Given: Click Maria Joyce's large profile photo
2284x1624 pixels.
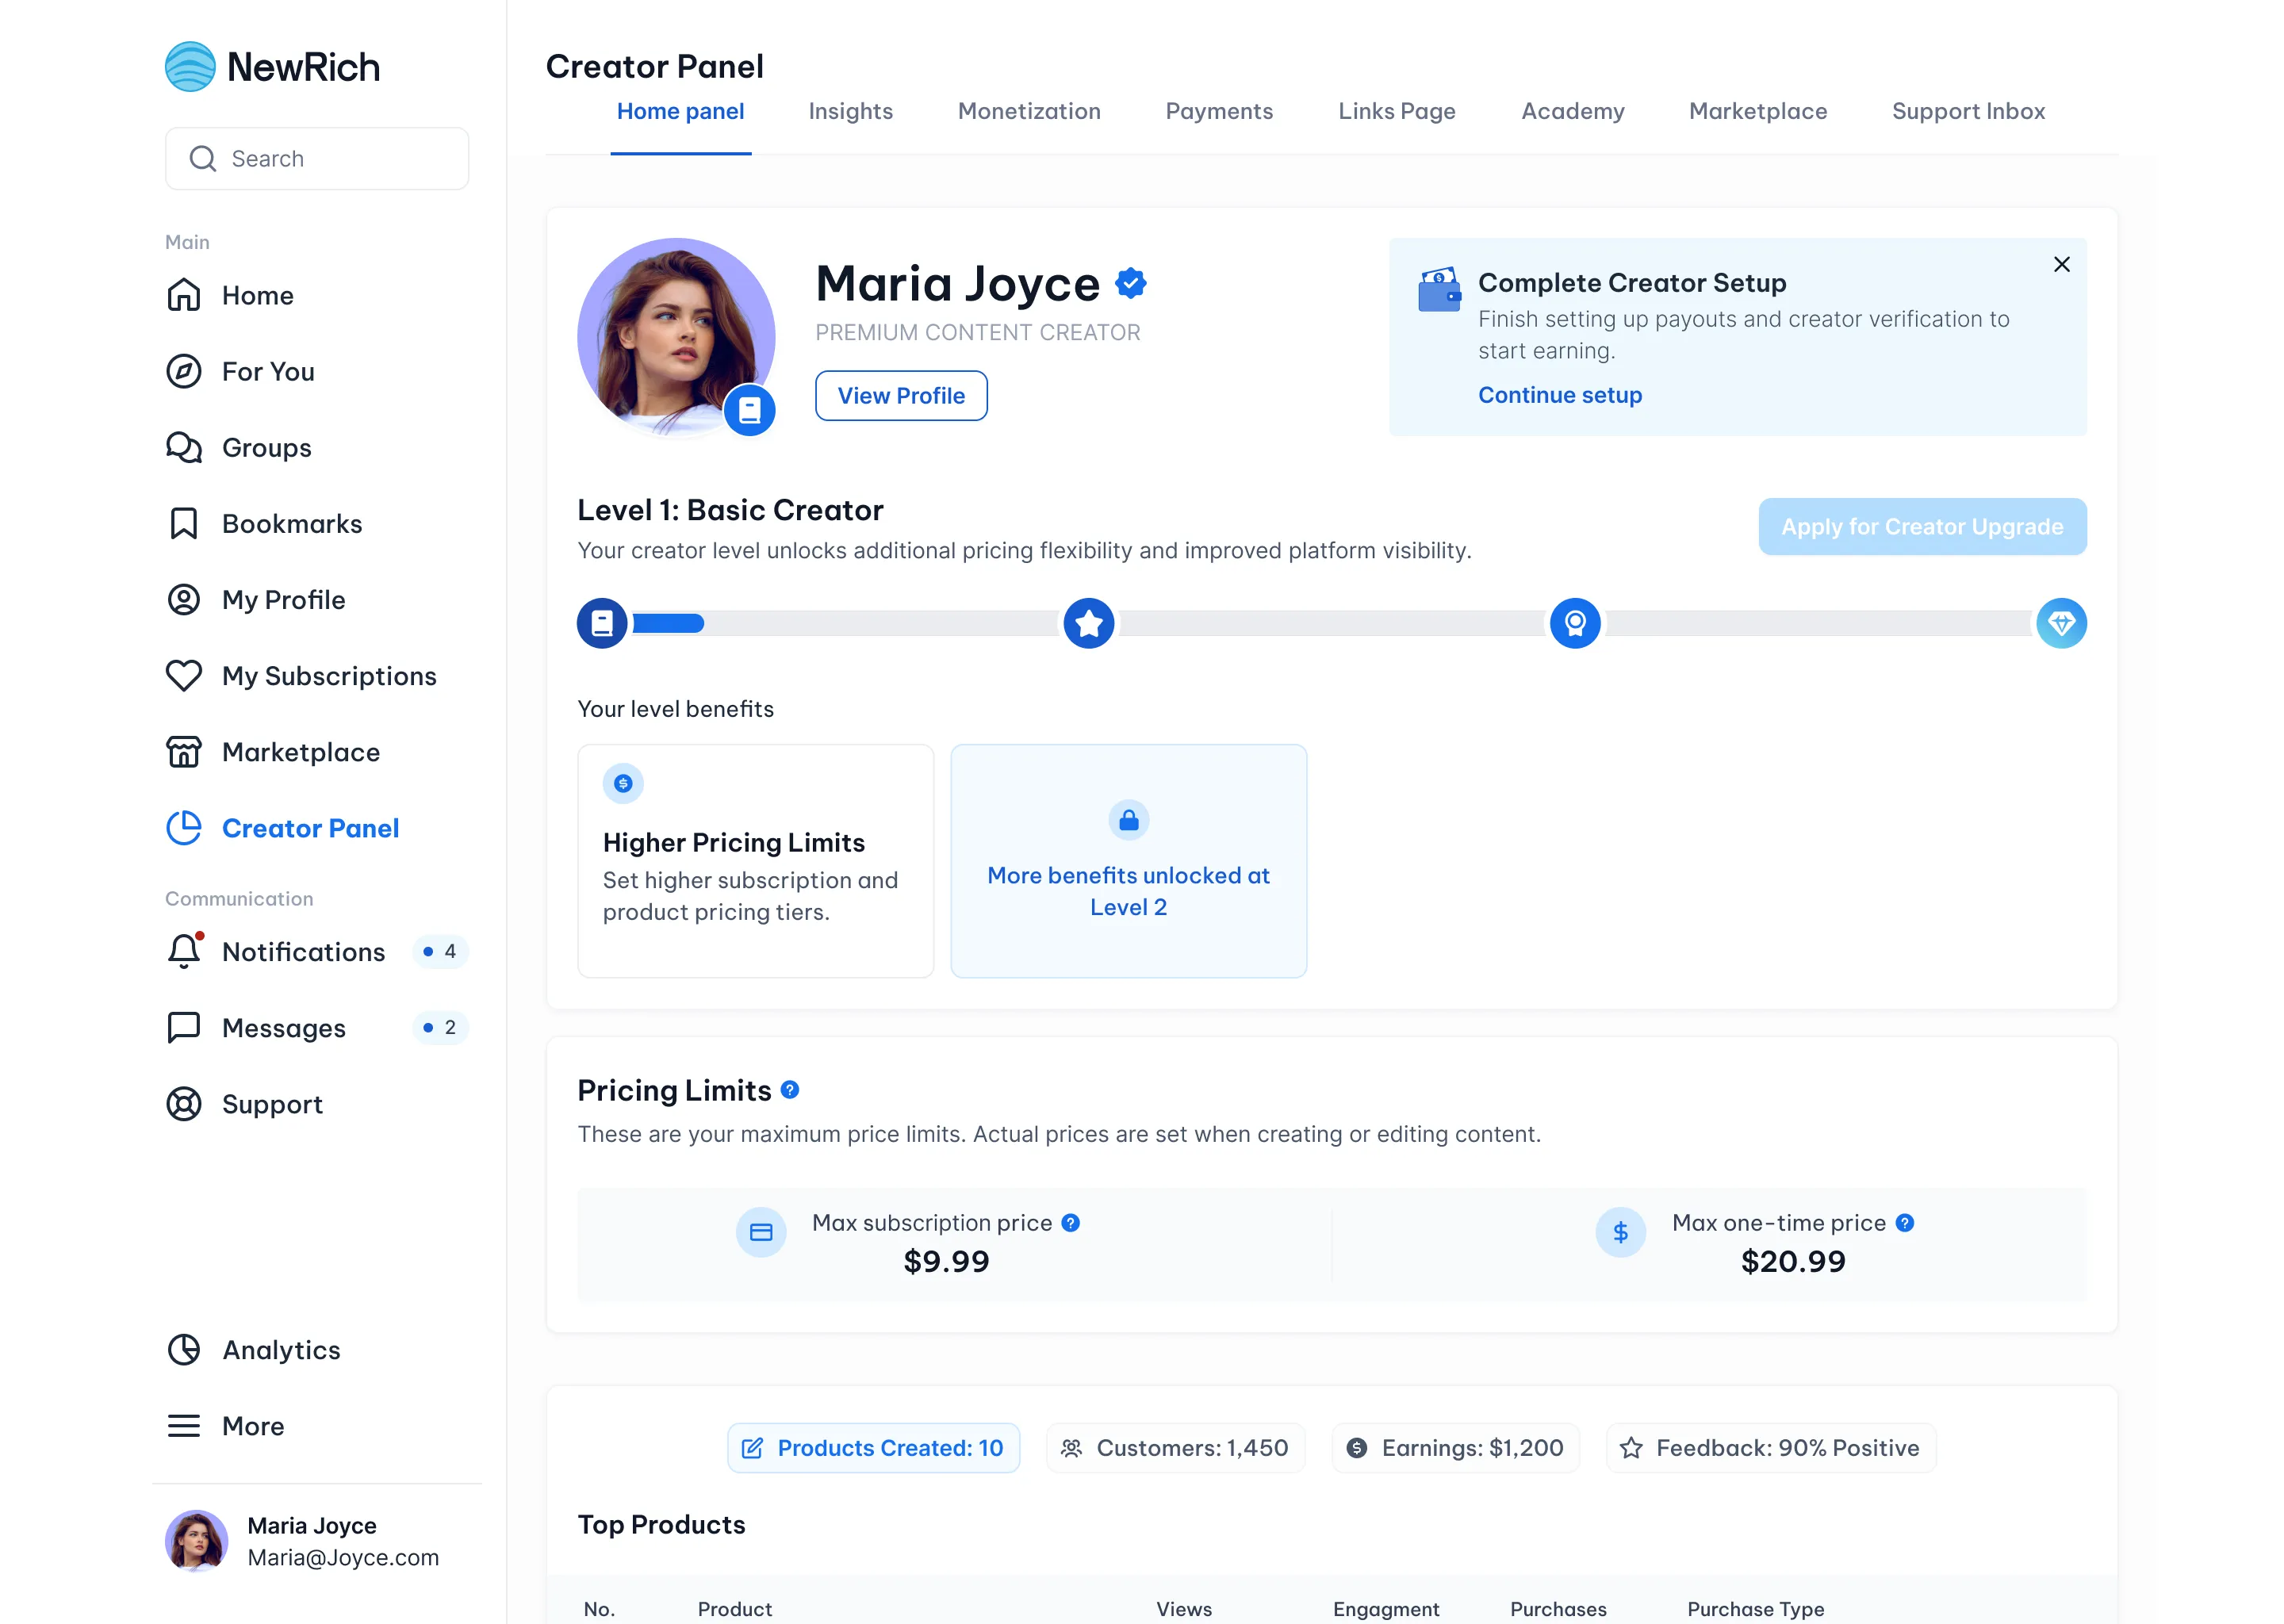Looking at the screenshot, I should tap(676, 337).
